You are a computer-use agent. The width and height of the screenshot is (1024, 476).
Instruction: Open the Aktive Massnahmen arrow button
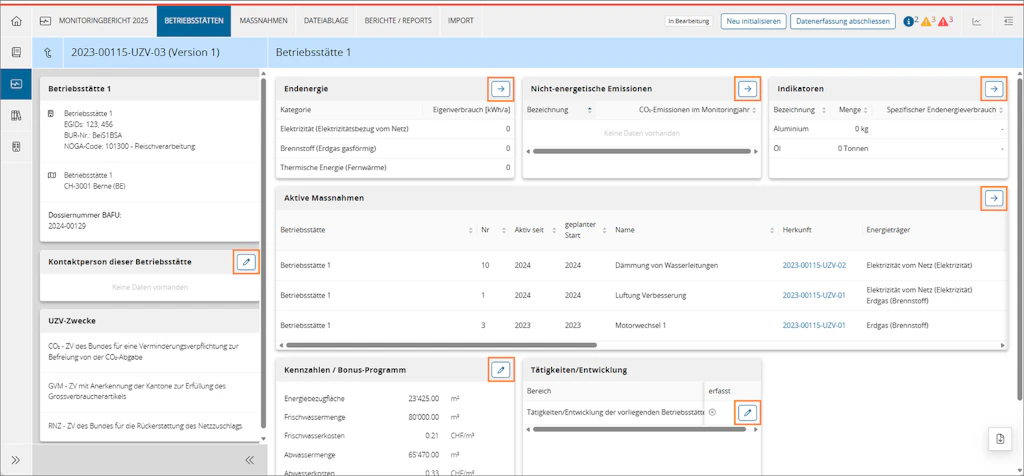pos(994,198)
